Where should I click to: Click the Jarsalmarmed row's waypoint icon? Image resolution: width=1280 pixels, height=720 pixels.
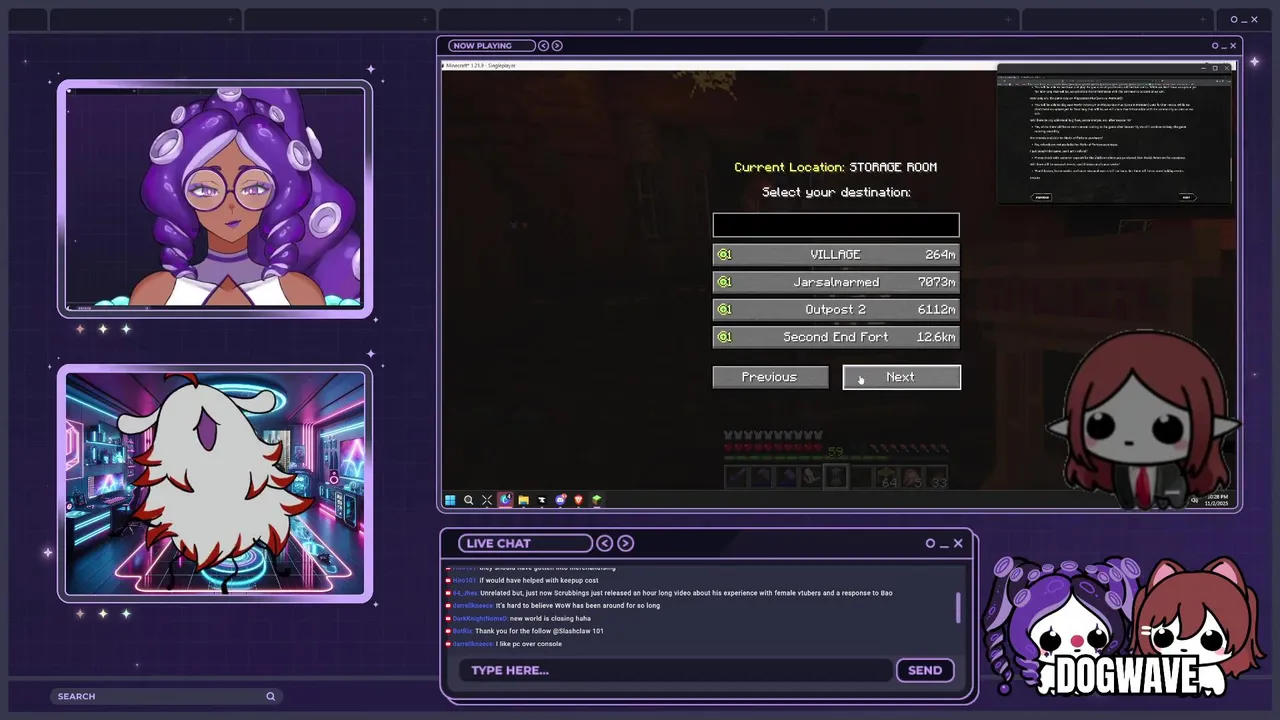pyautogui.click(x=724, y=282)
